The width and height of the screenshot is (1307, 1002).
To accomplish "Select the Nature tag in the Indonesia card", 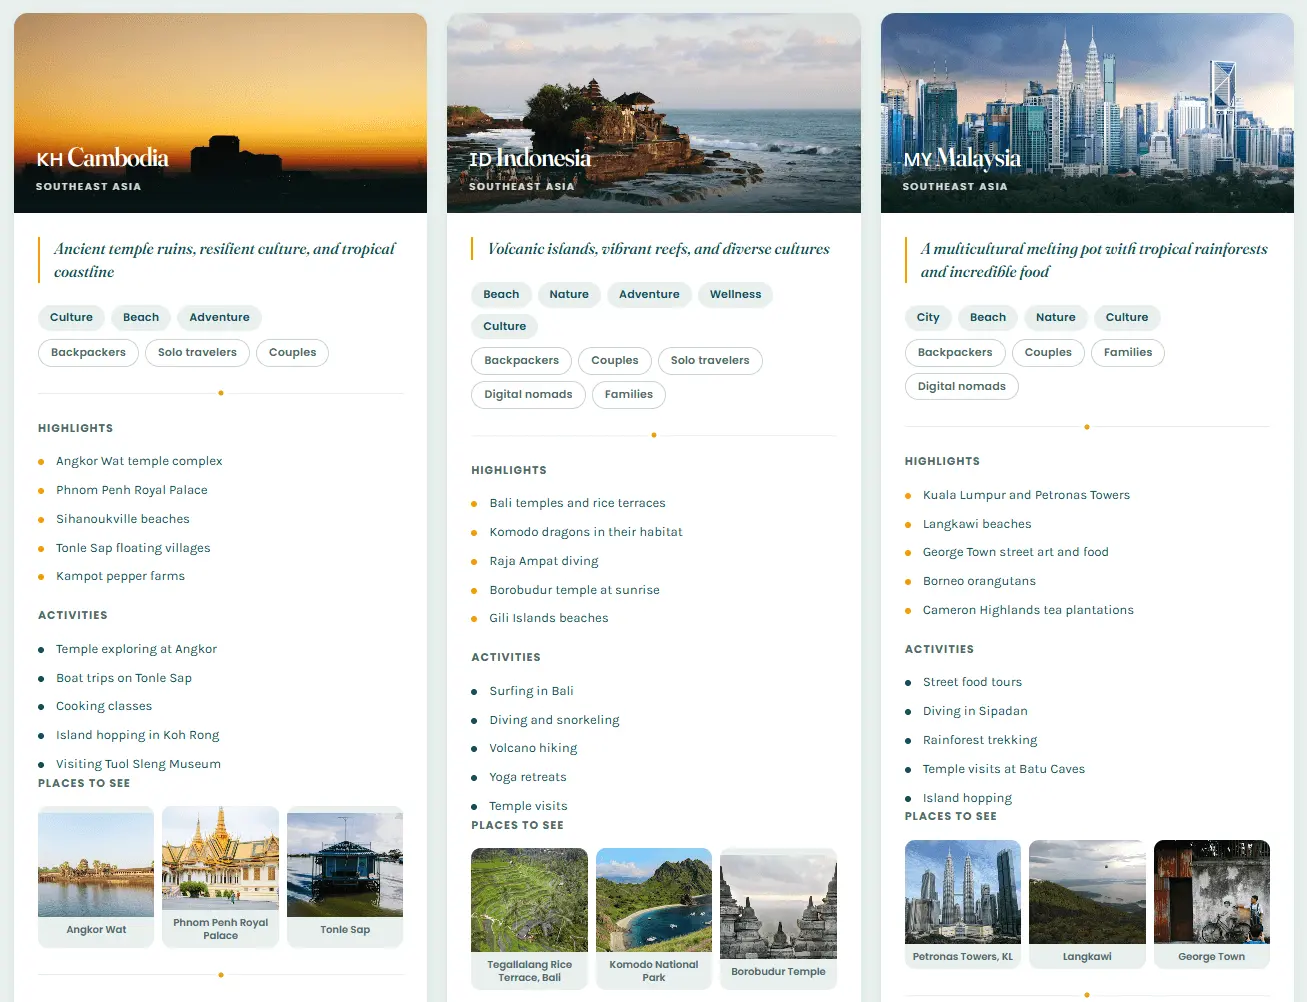I will pos(569,294).
